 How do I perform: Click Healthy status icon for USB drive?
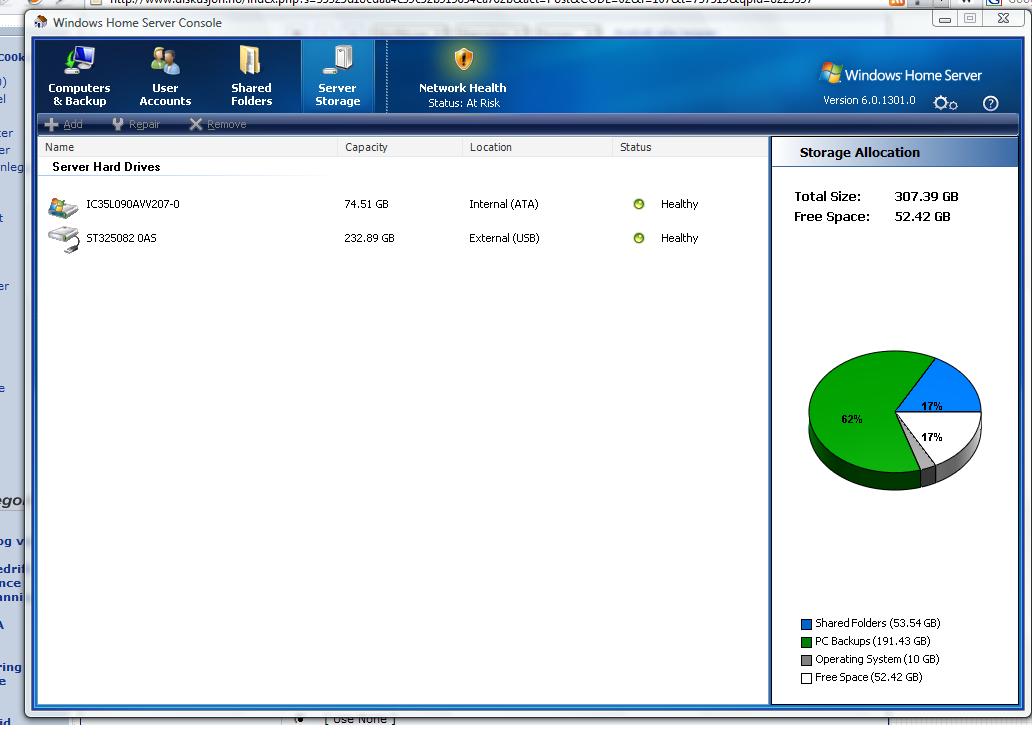pyautogui.click(x=638, y=238)
